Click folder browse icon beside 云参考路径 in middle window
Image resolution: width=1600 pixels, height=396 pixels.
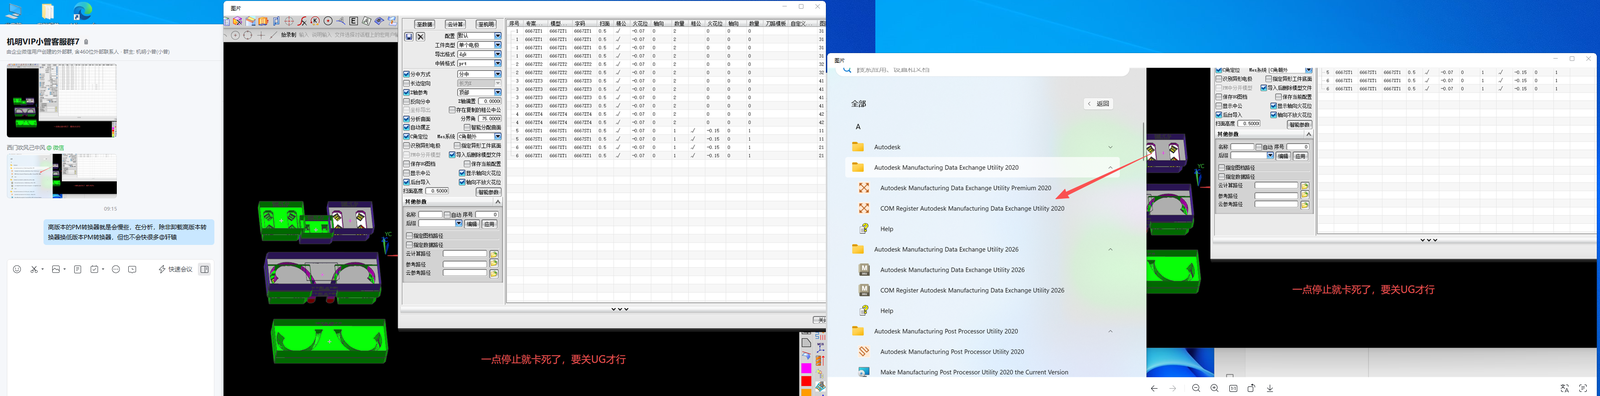click(494, 273)
